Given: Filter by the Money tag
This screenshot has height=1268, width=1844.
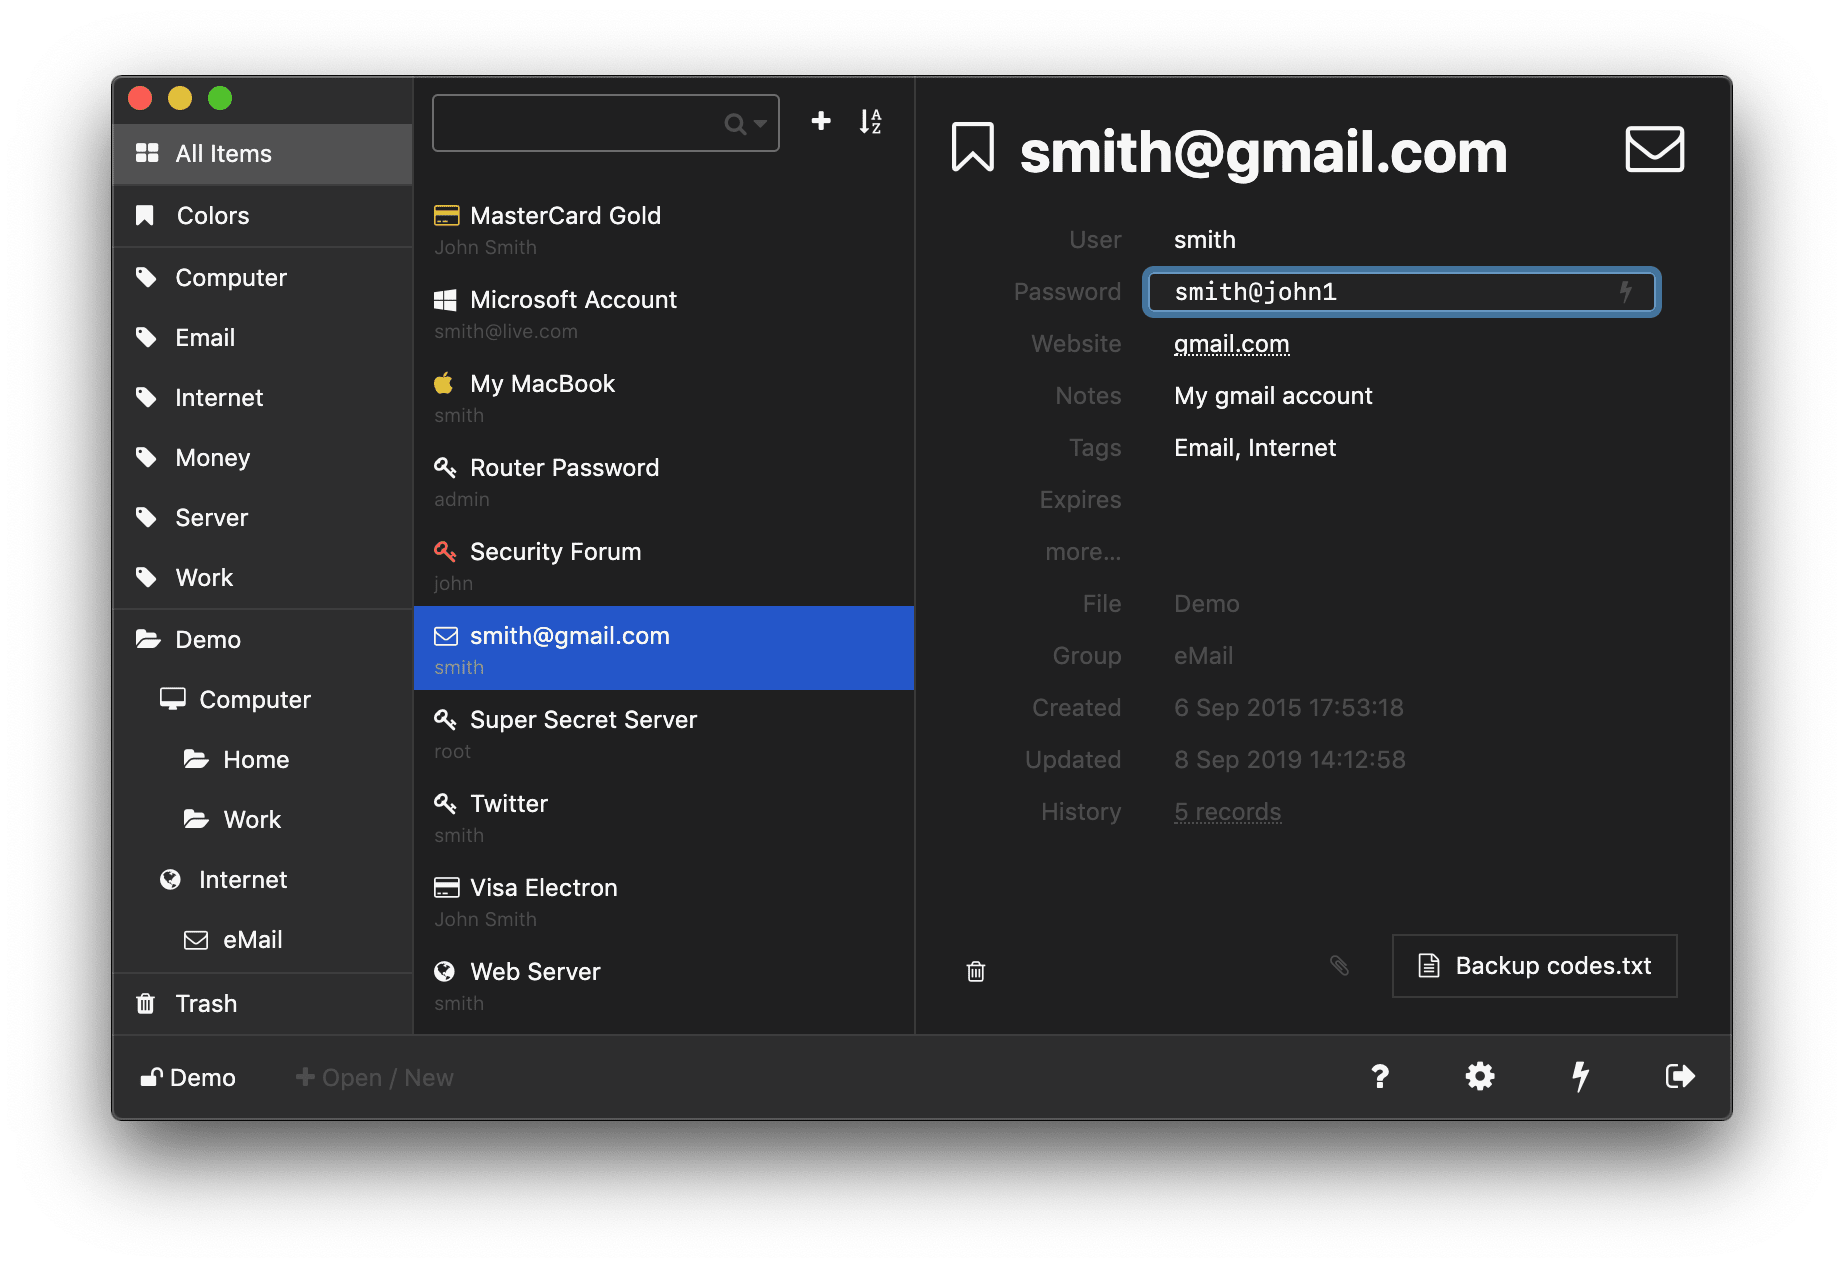Looking at the screenshot, I should tap(263, 458).
